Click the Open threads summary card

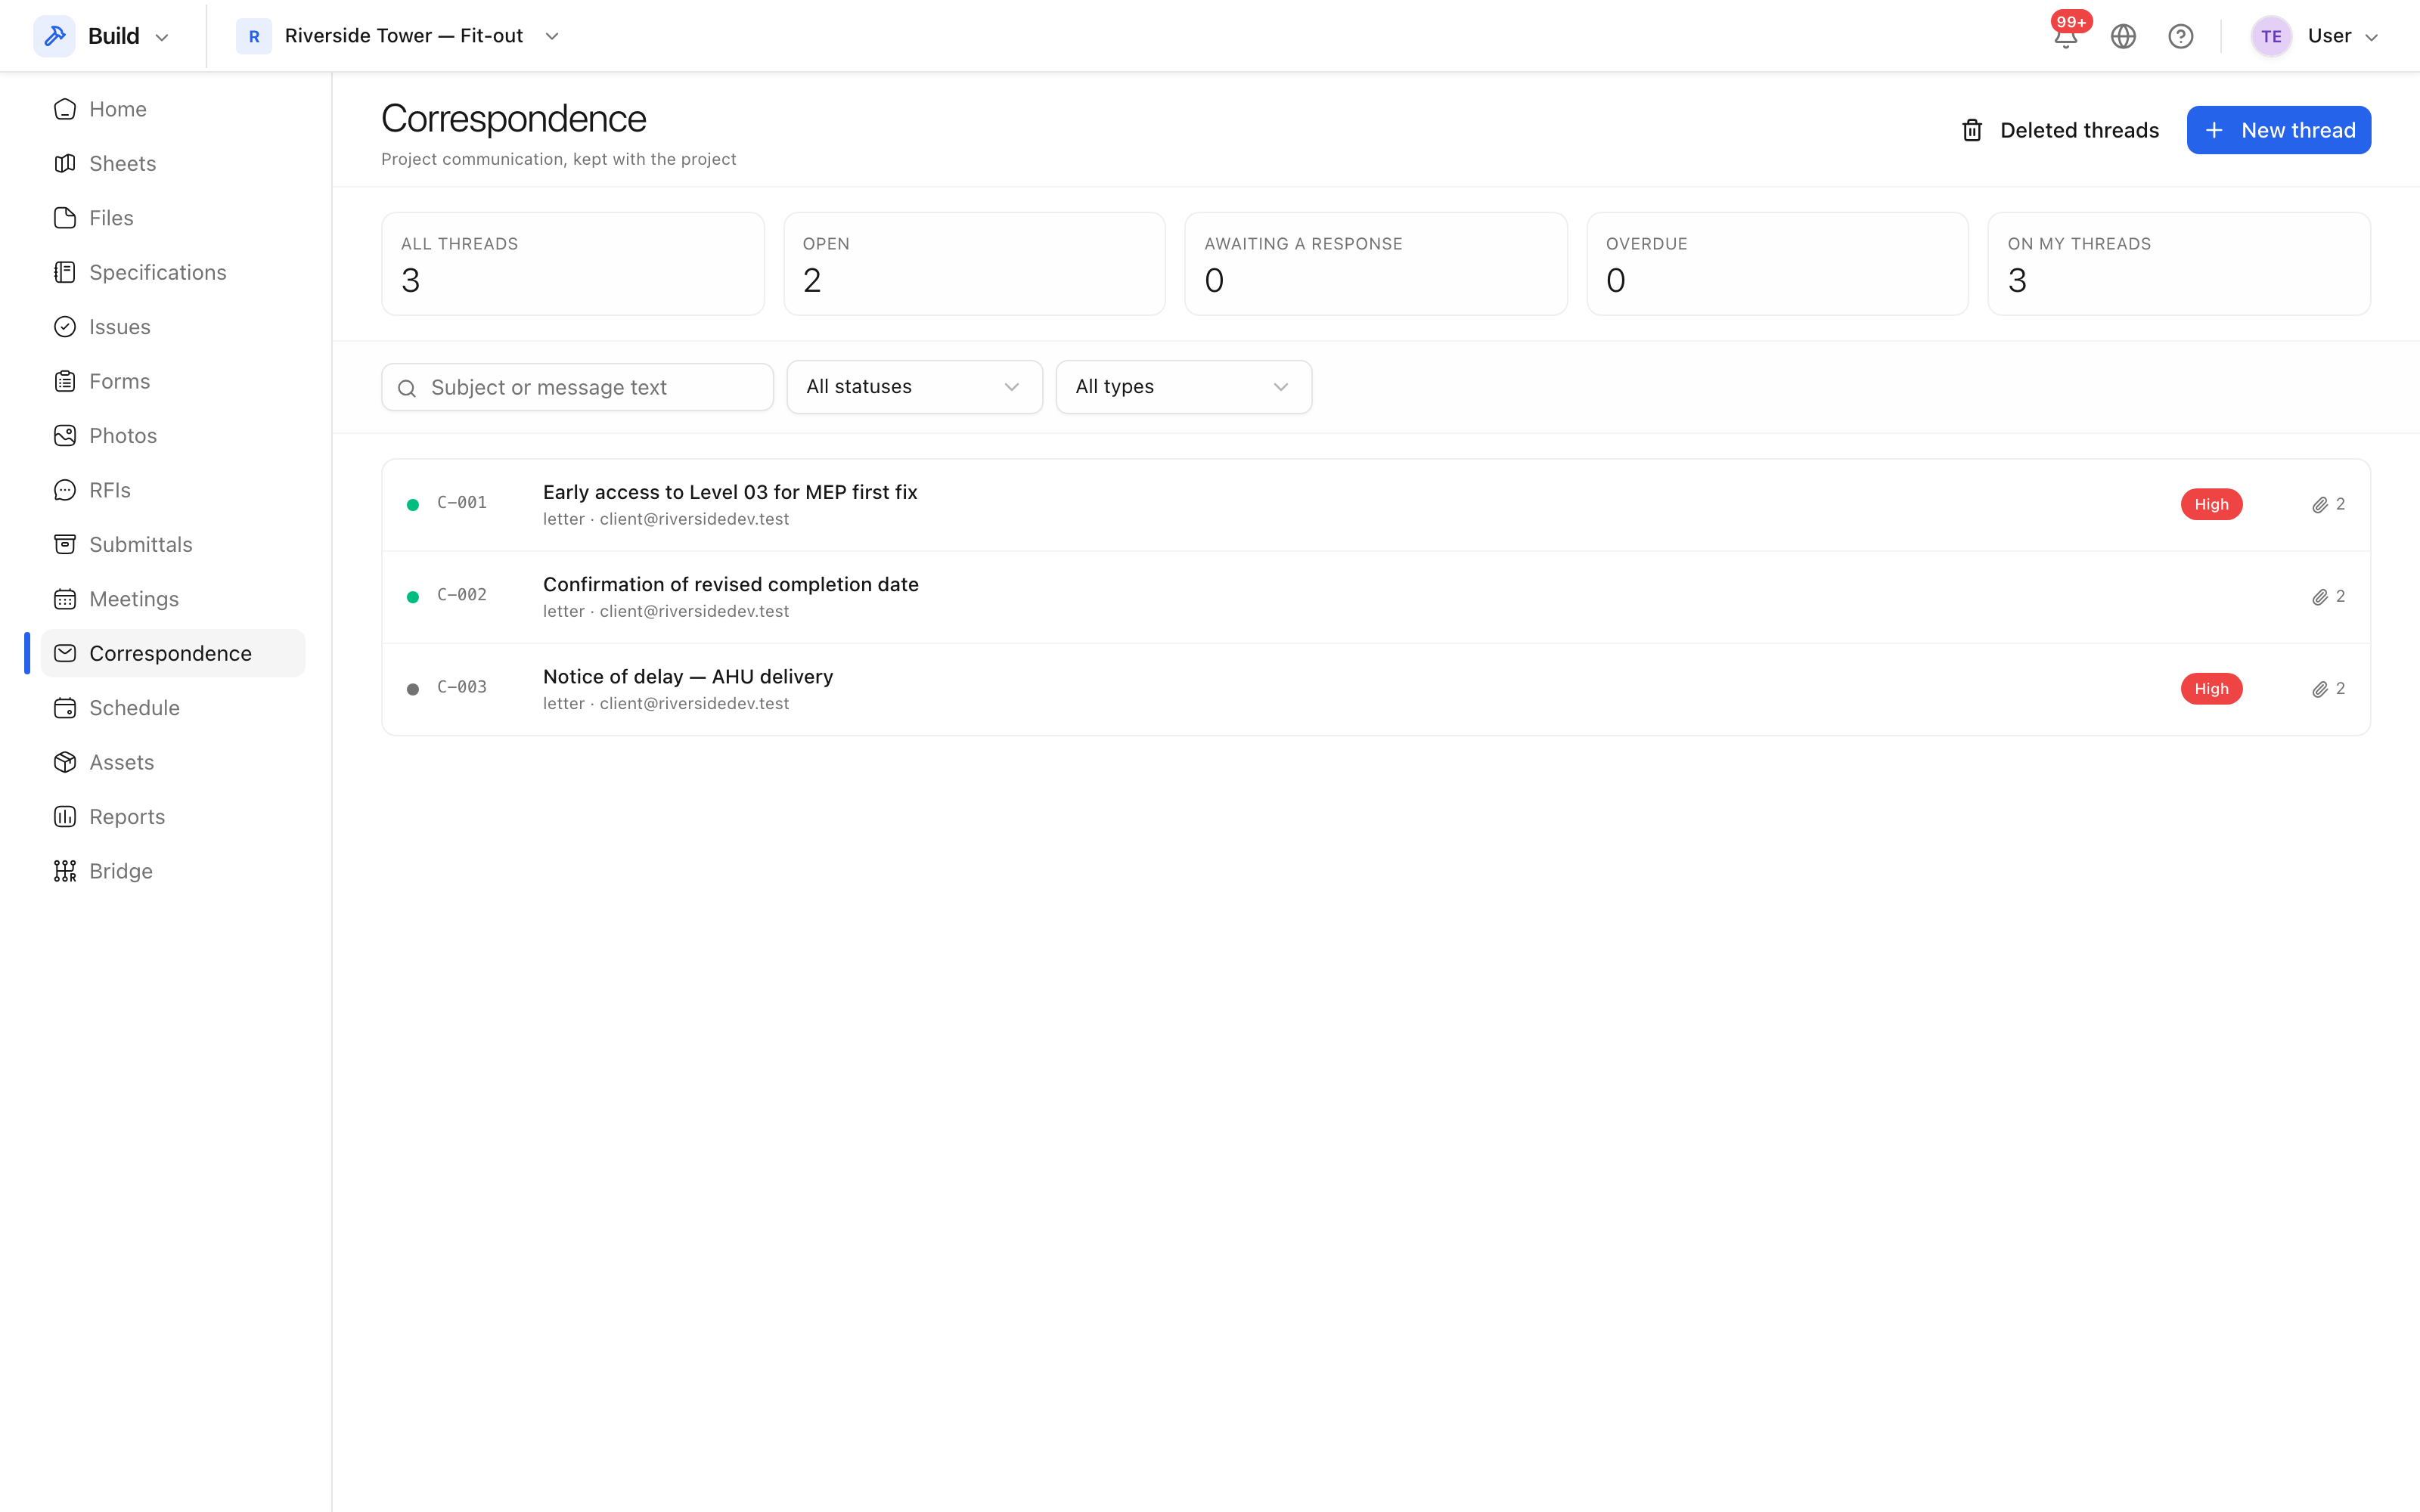pyautogui.click(x=974, y=264)
